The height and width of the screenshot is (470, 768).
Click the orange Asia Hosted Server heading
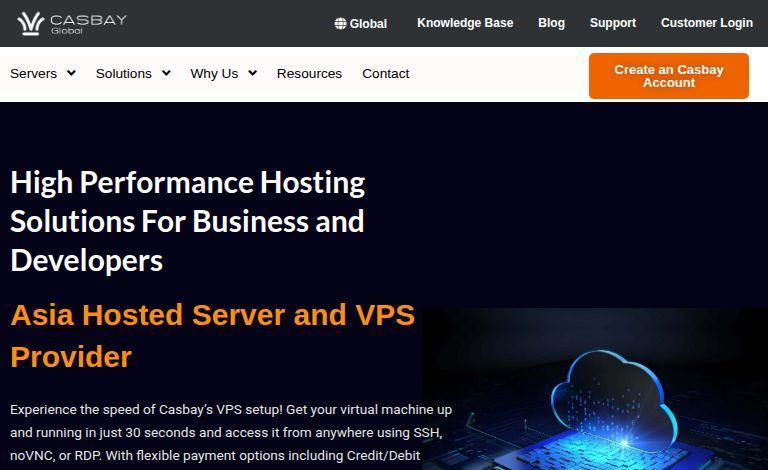click(x=213, y=335)
